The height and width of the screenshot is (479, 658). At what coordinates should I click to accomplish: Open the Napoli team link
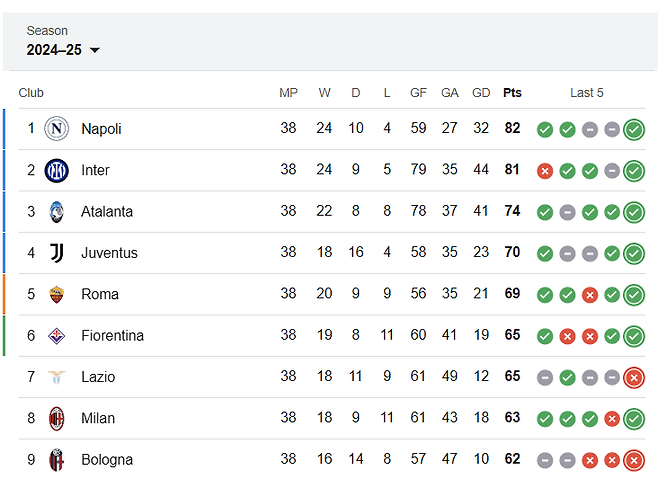point(101,129)
